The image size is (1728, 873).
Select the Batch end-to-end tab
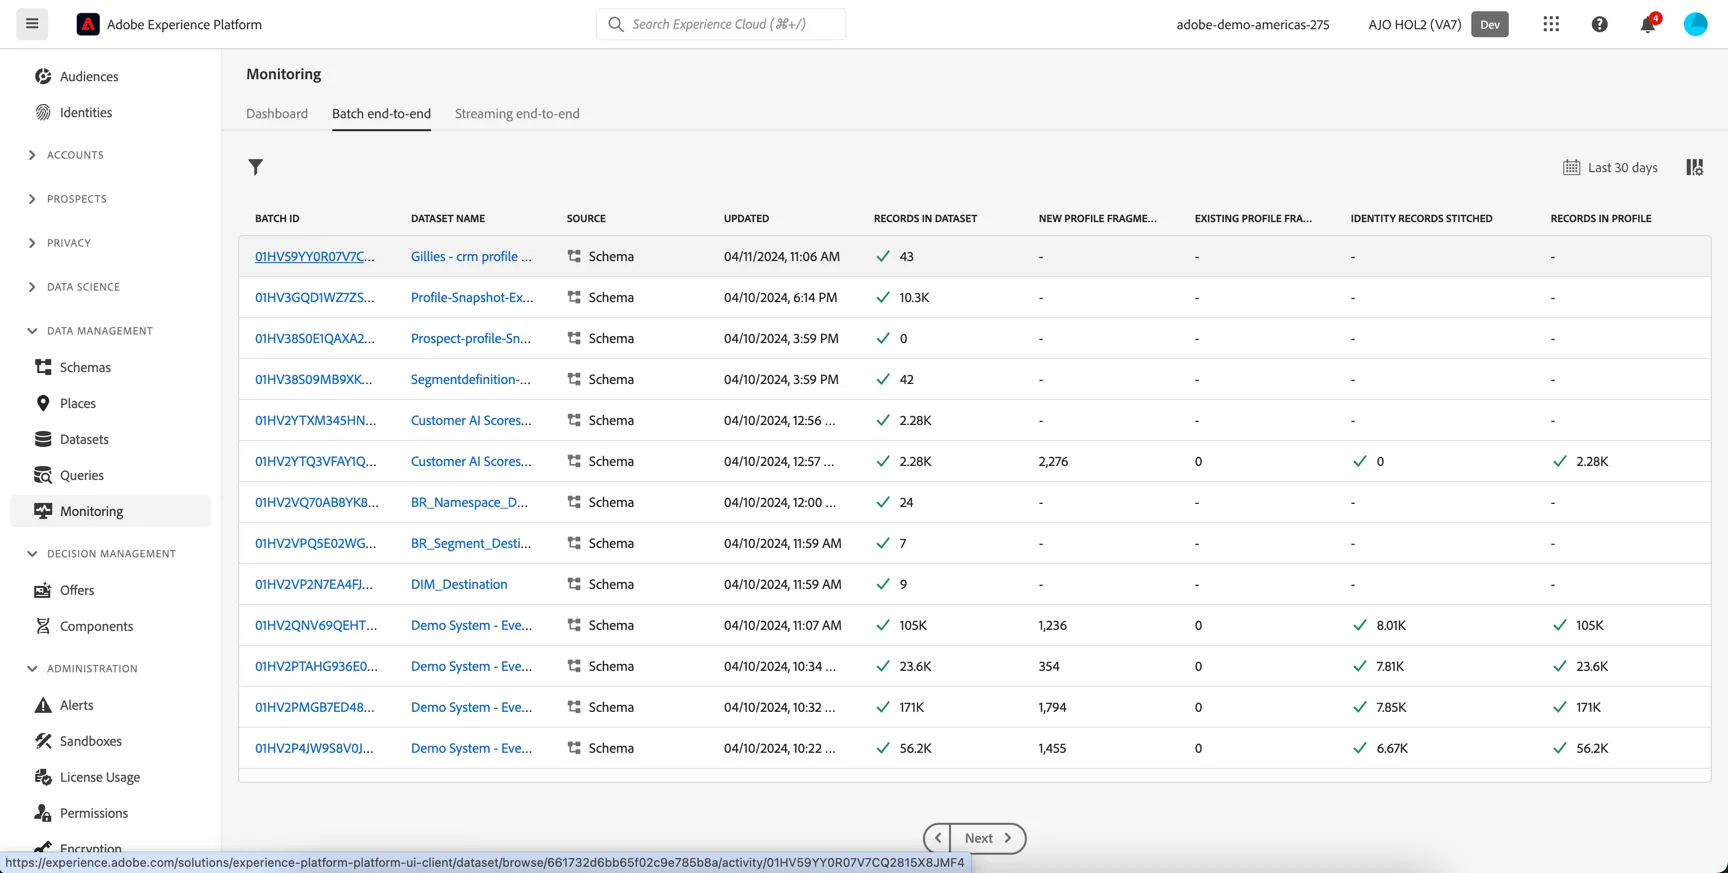381,113
